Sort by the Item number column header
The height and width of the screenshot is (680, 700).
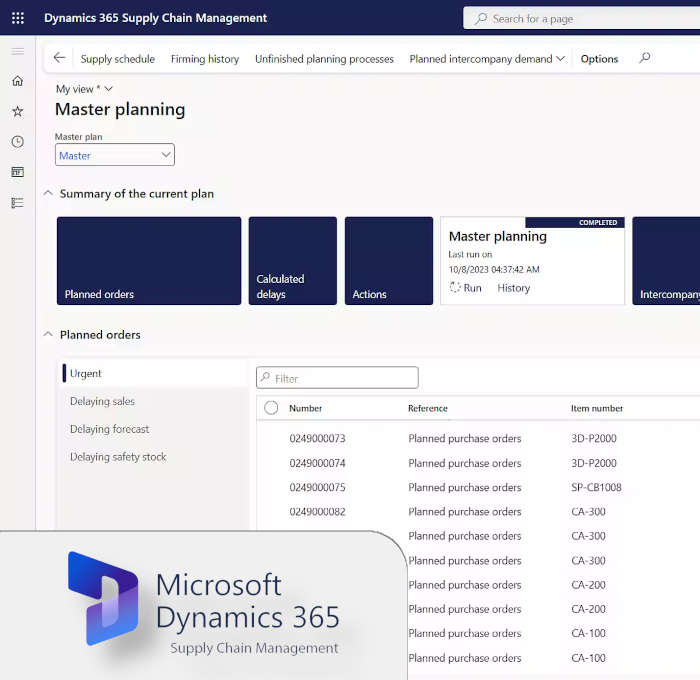596,408
